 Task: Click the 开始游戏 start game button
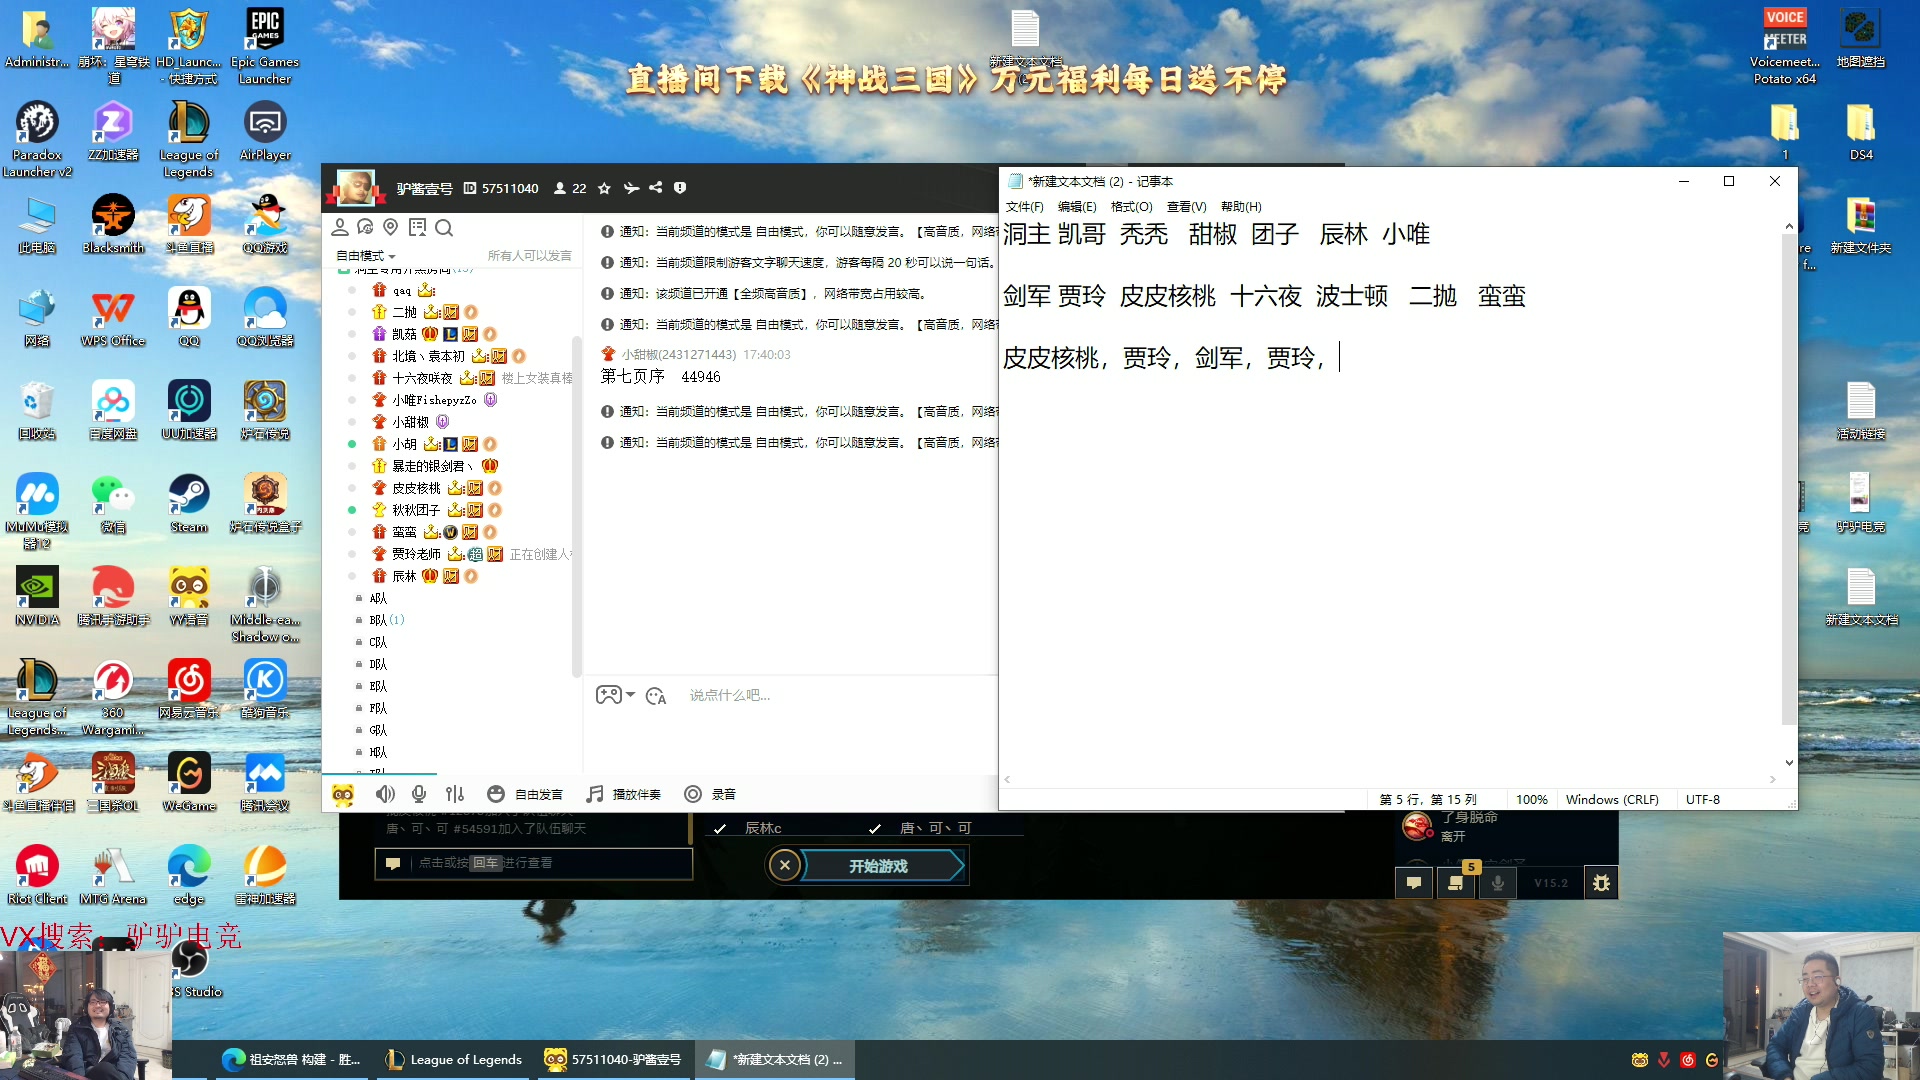click(x=879, y=866)
